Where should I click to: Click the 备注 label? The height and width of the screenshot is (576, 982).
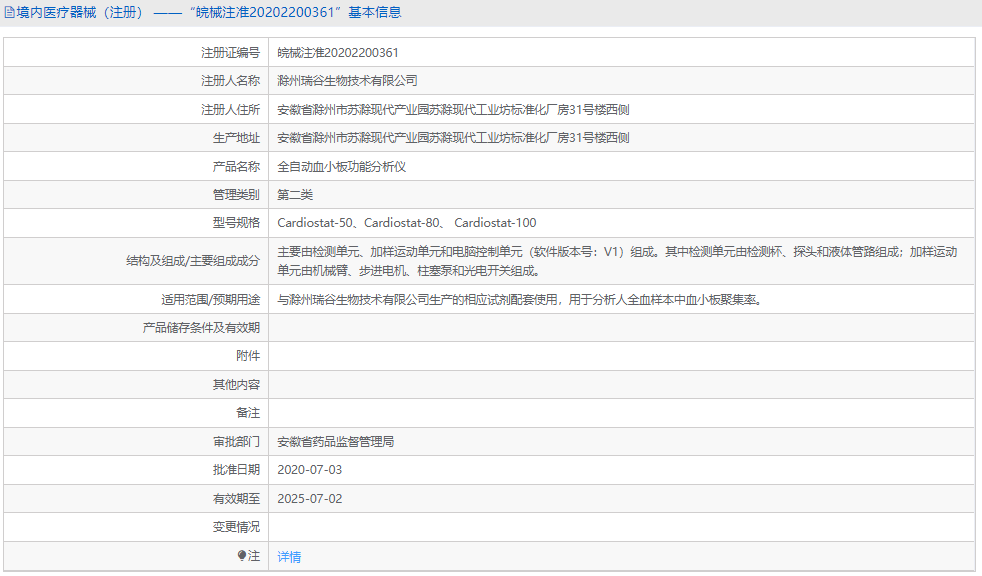pyautogui.click(x=248, y=413)
